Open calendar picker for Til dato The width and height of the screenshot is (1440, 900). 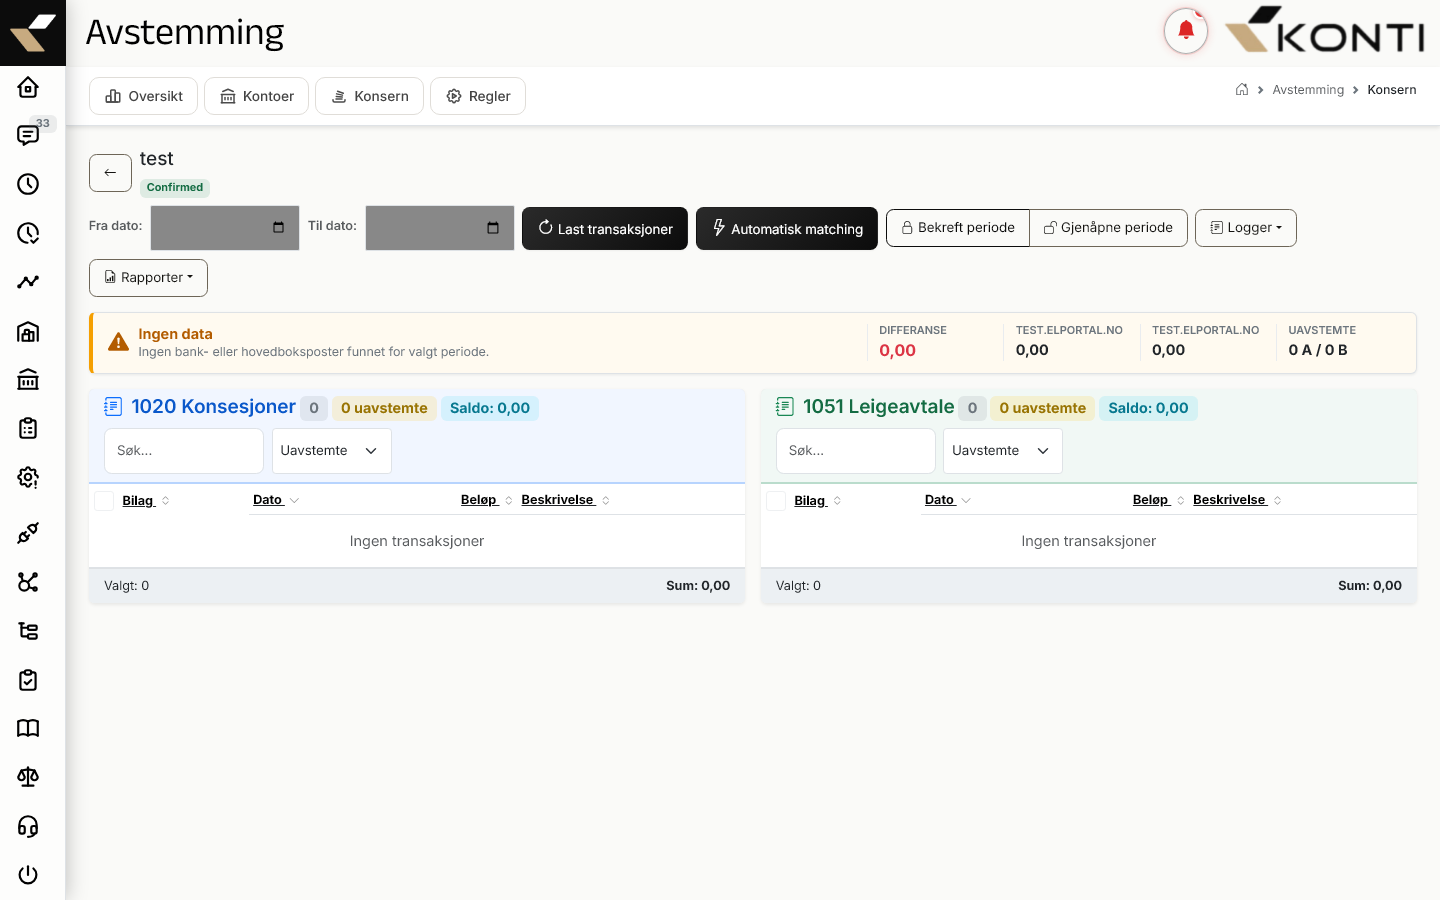point(493,227)
